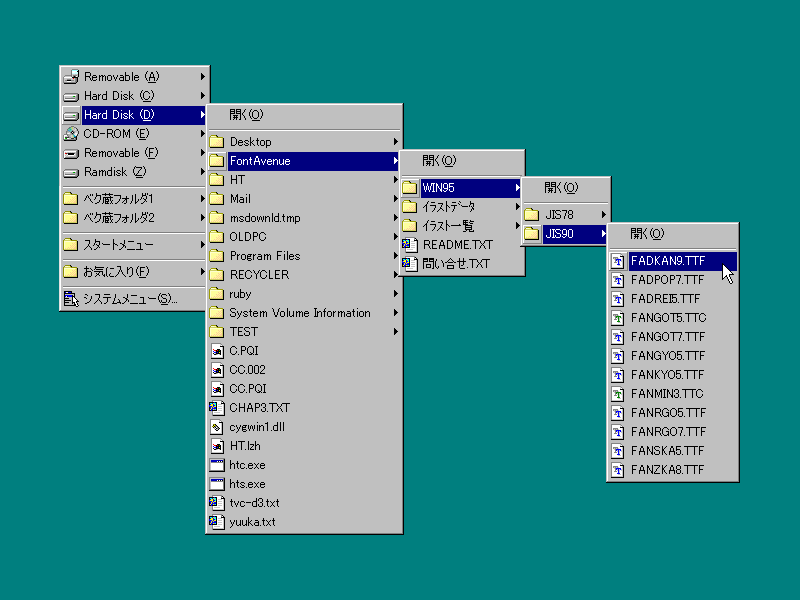Open the HT folder entry
The height and width of the screenshot is (600, 800).
click(305, 180)
